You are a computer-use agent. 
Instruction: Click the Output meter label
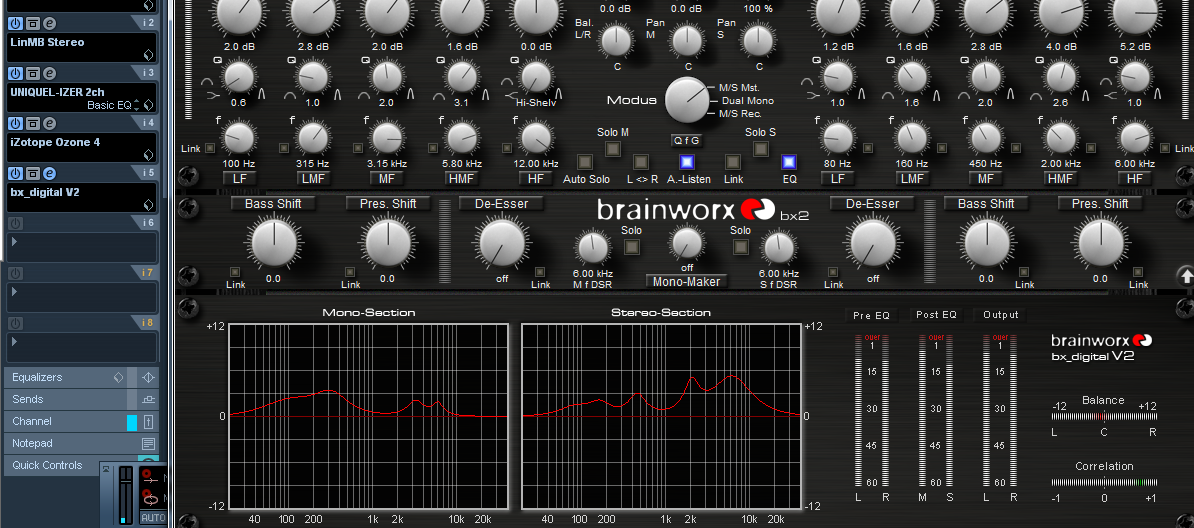click(1001, 315)
